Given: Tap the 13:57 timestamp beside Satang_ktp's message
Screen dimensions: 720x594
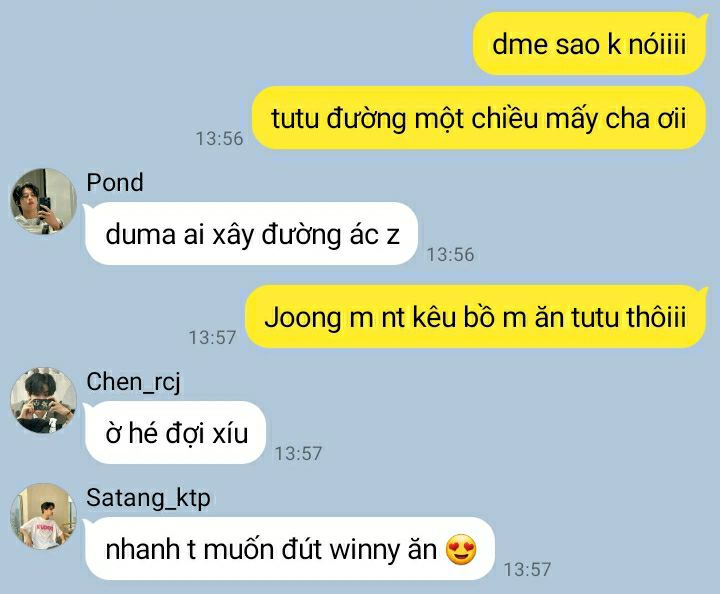Looking at the screenshot, I should coord(527,570).
